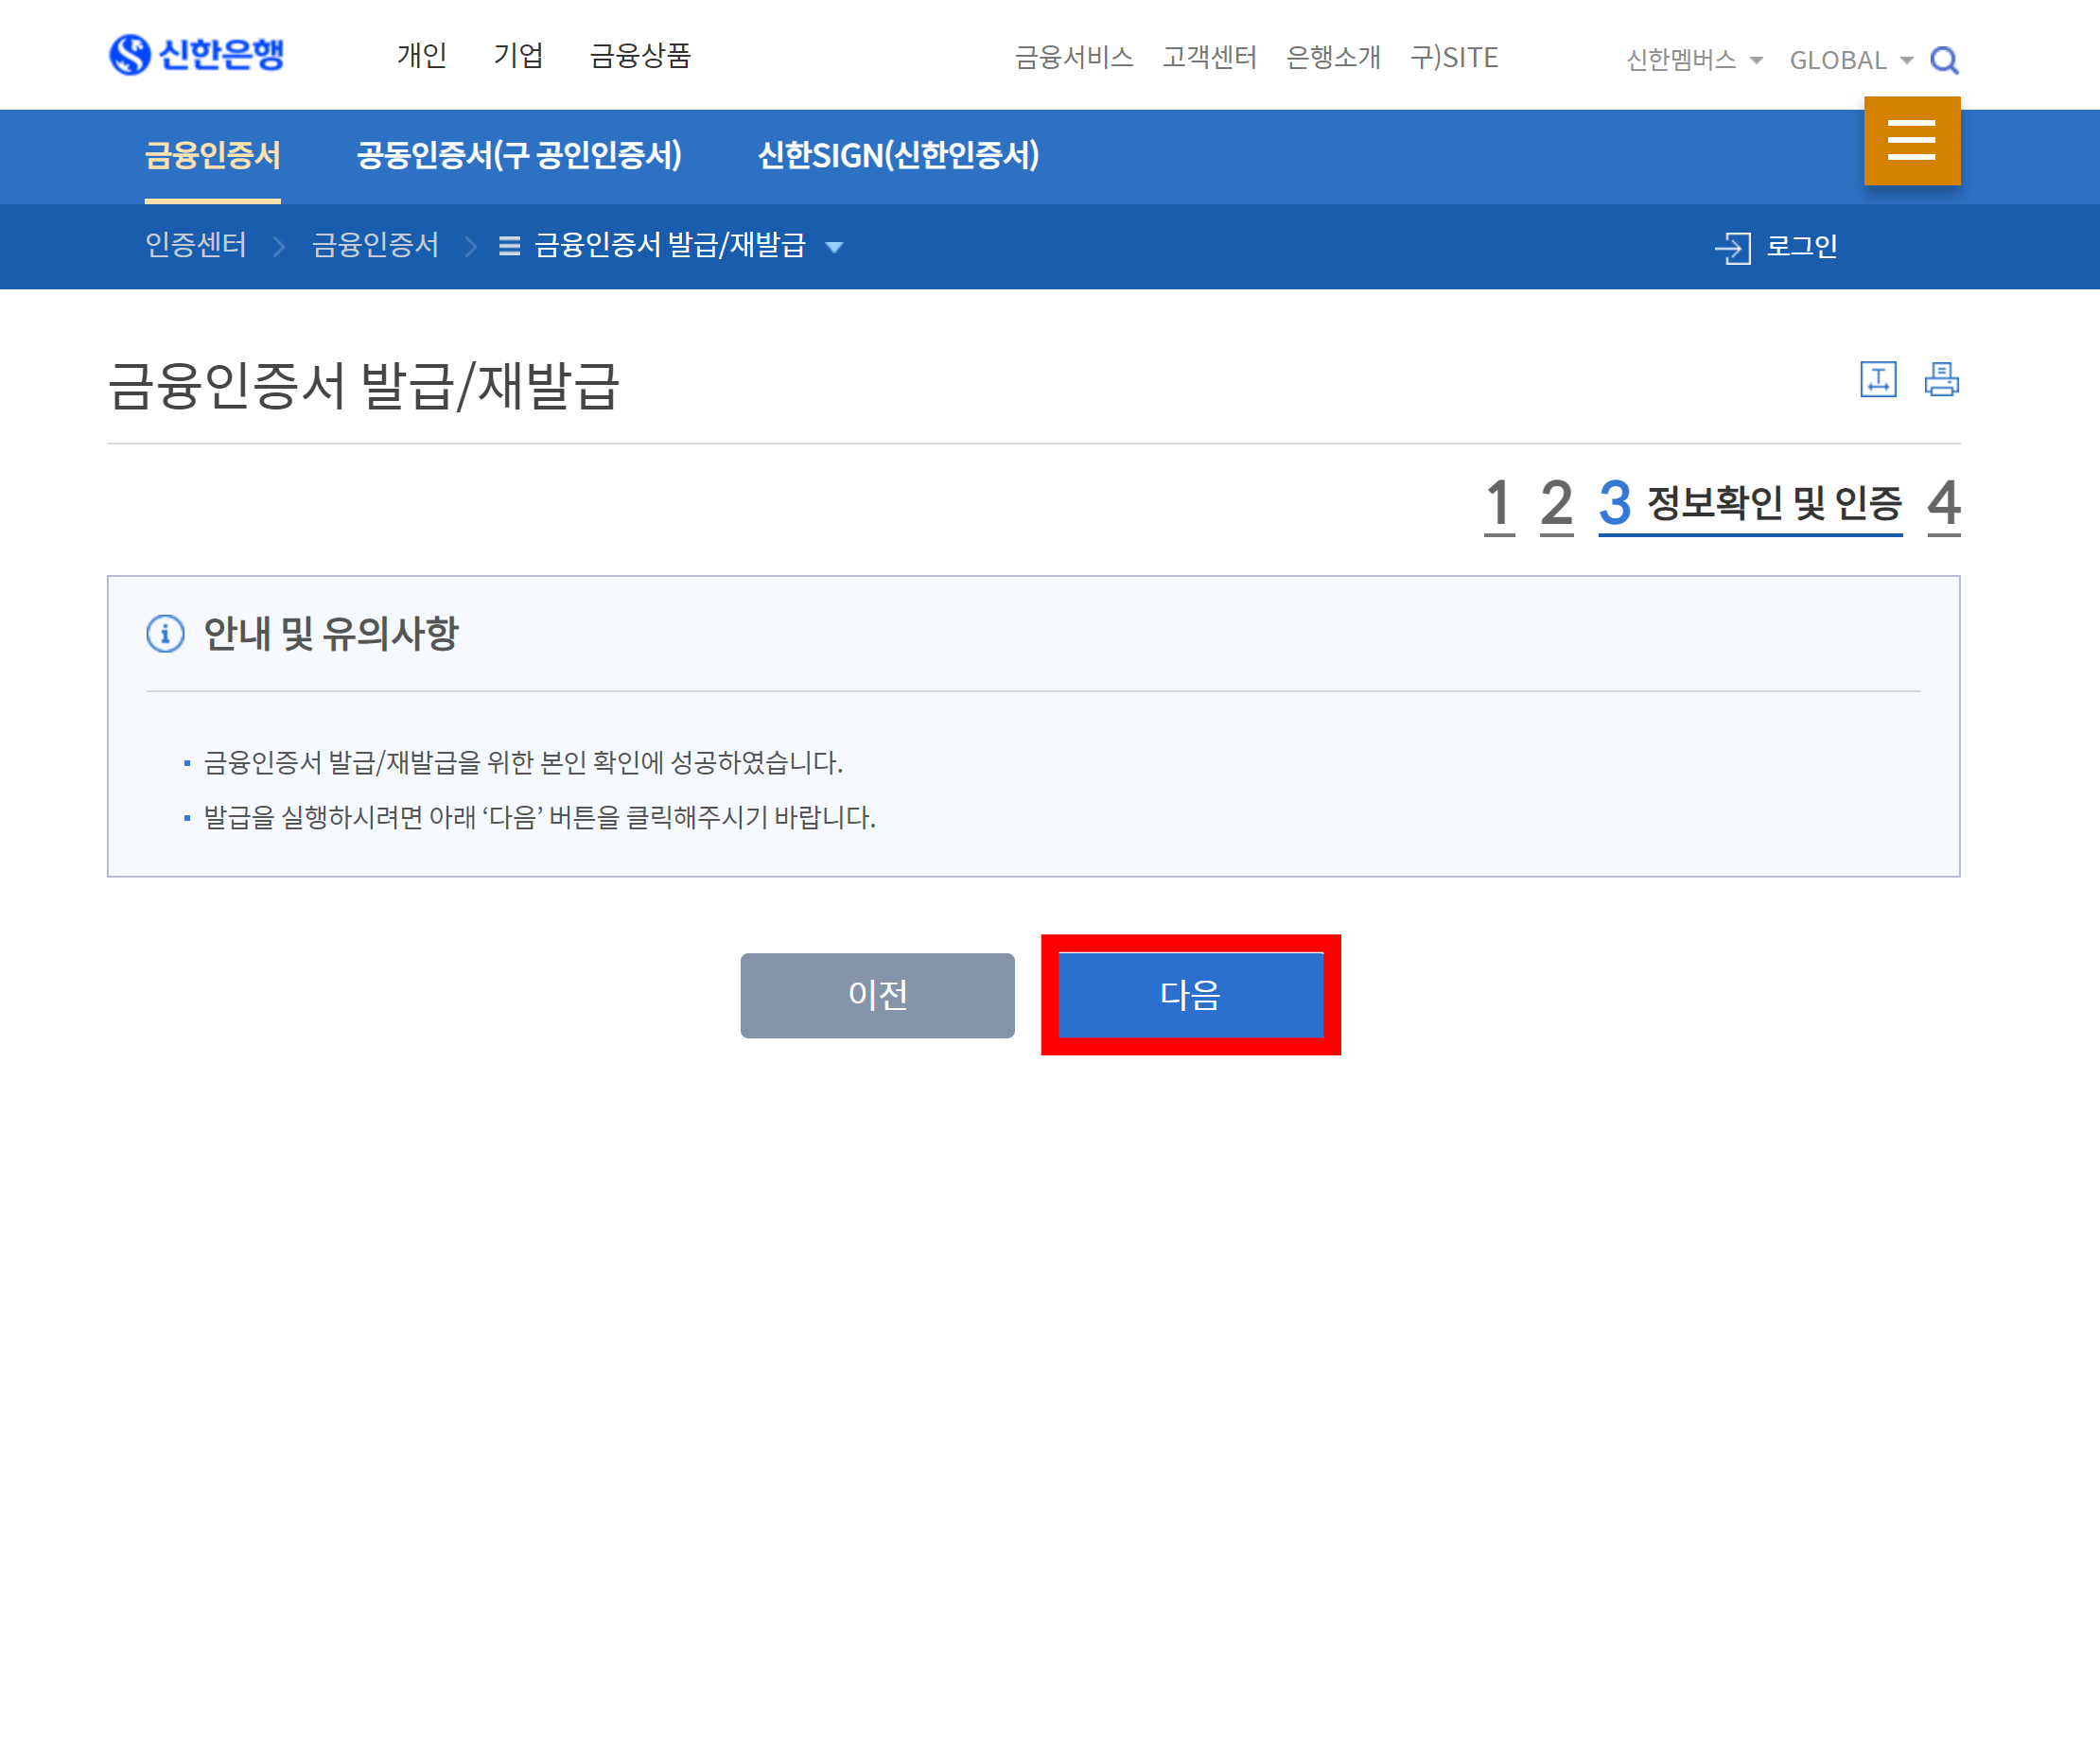This screenshot has width=2100, height=1759.
Task: Open the search magnifier icon
Action: tap(1943, 60)
